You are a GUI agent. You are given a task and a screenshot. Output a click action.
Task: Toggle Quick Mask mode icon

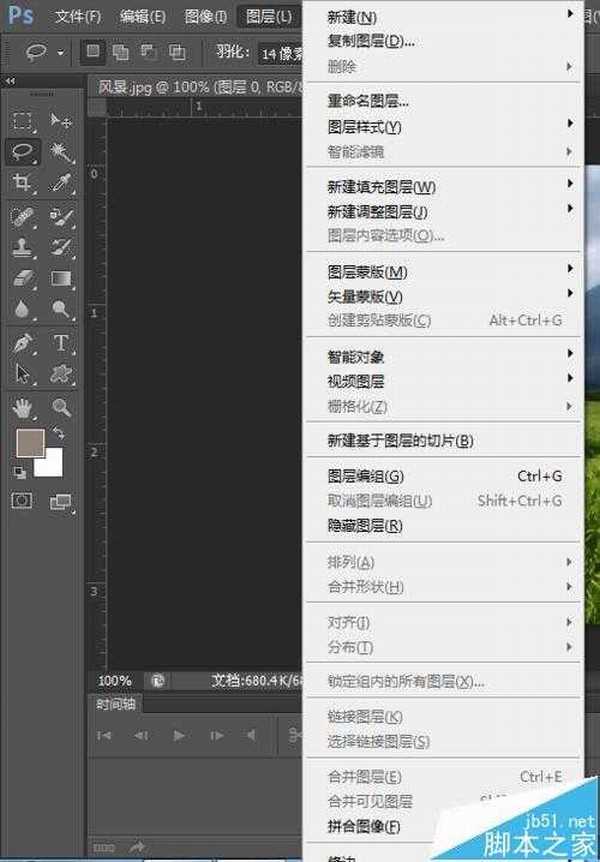22,500
